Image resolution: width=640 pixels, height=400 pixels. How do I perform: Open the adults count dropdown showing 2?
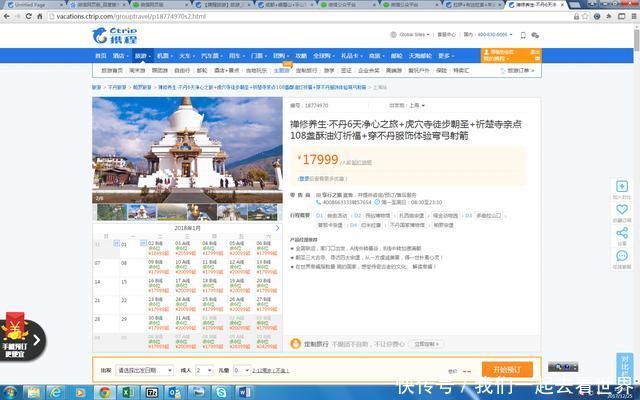[x=204, y=370]
